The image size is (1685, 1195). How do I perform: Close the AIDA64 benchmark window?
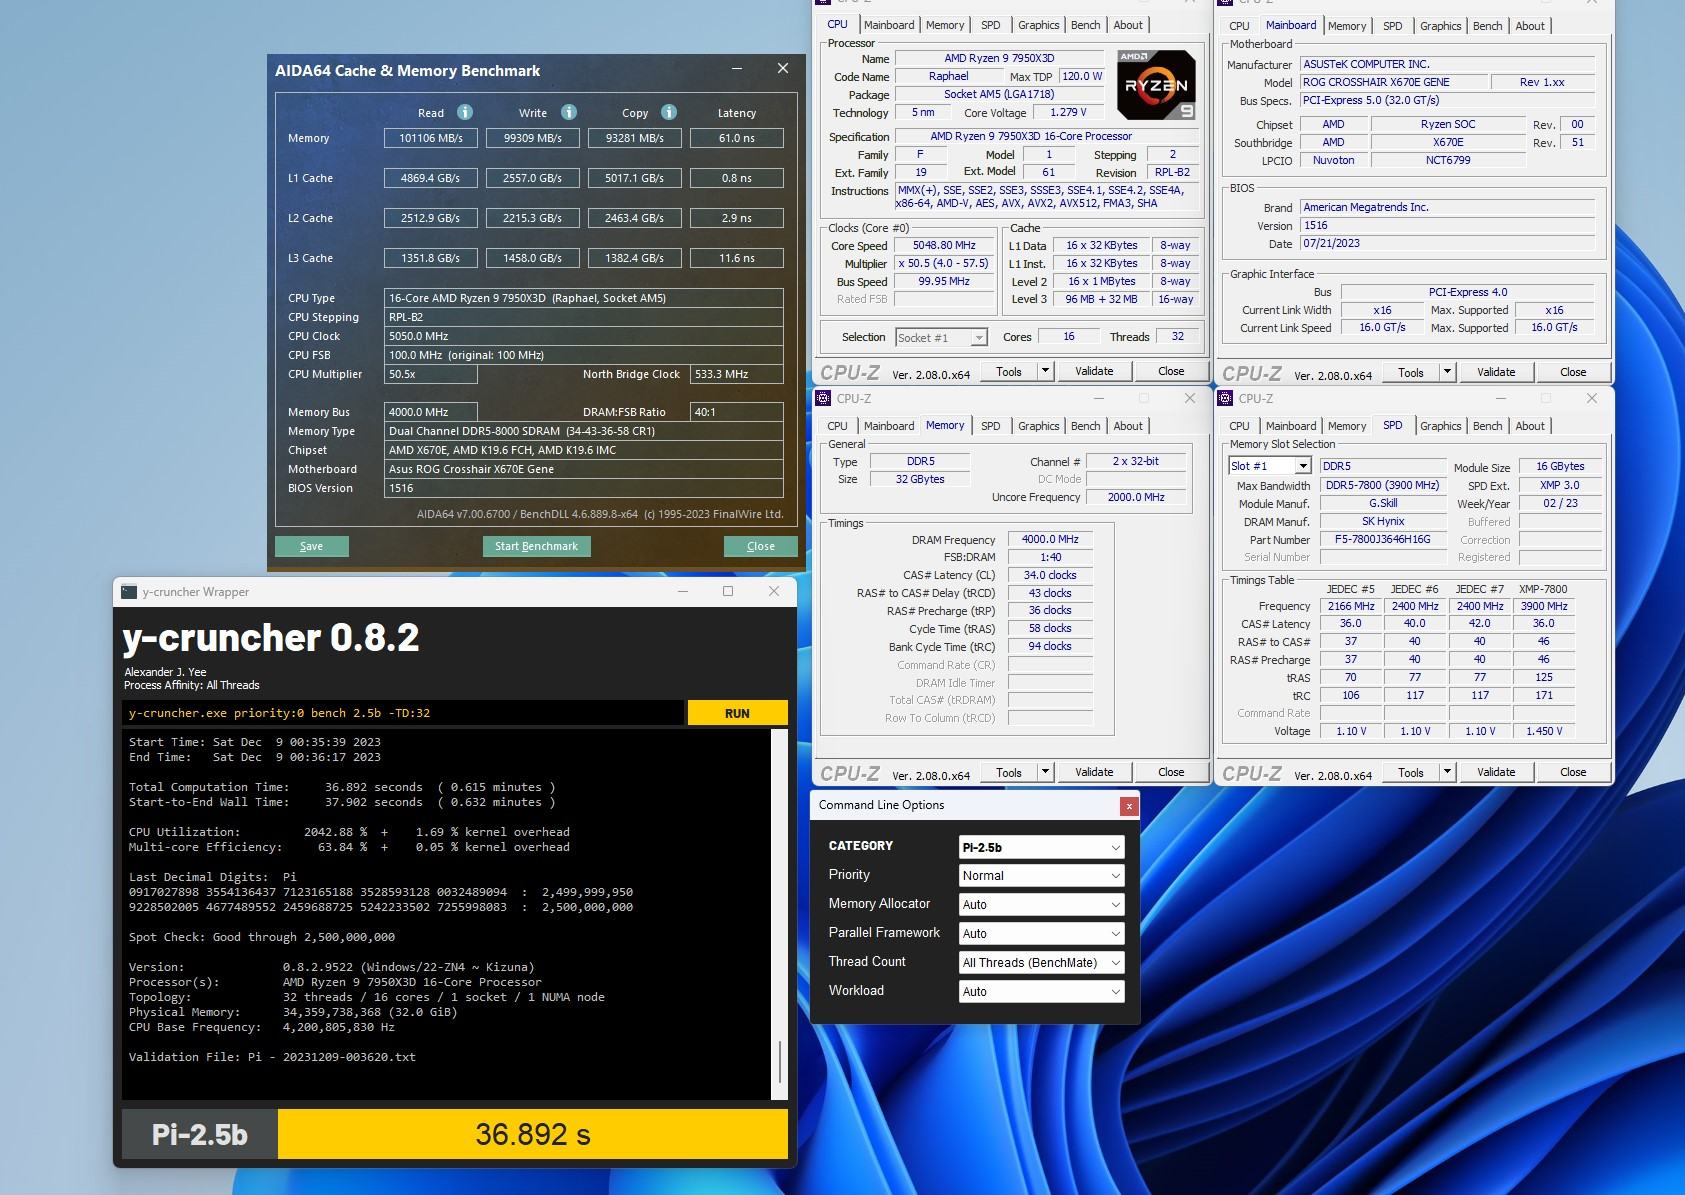(x=783, y=69)
